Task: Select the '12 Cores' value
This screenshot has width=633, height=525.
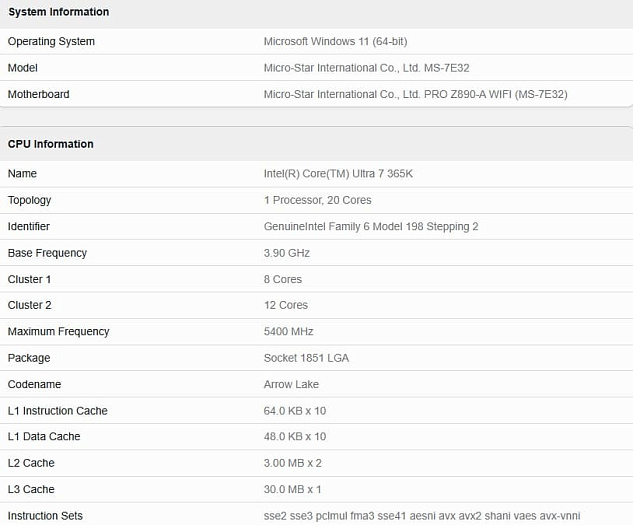Action: point(286,305)
